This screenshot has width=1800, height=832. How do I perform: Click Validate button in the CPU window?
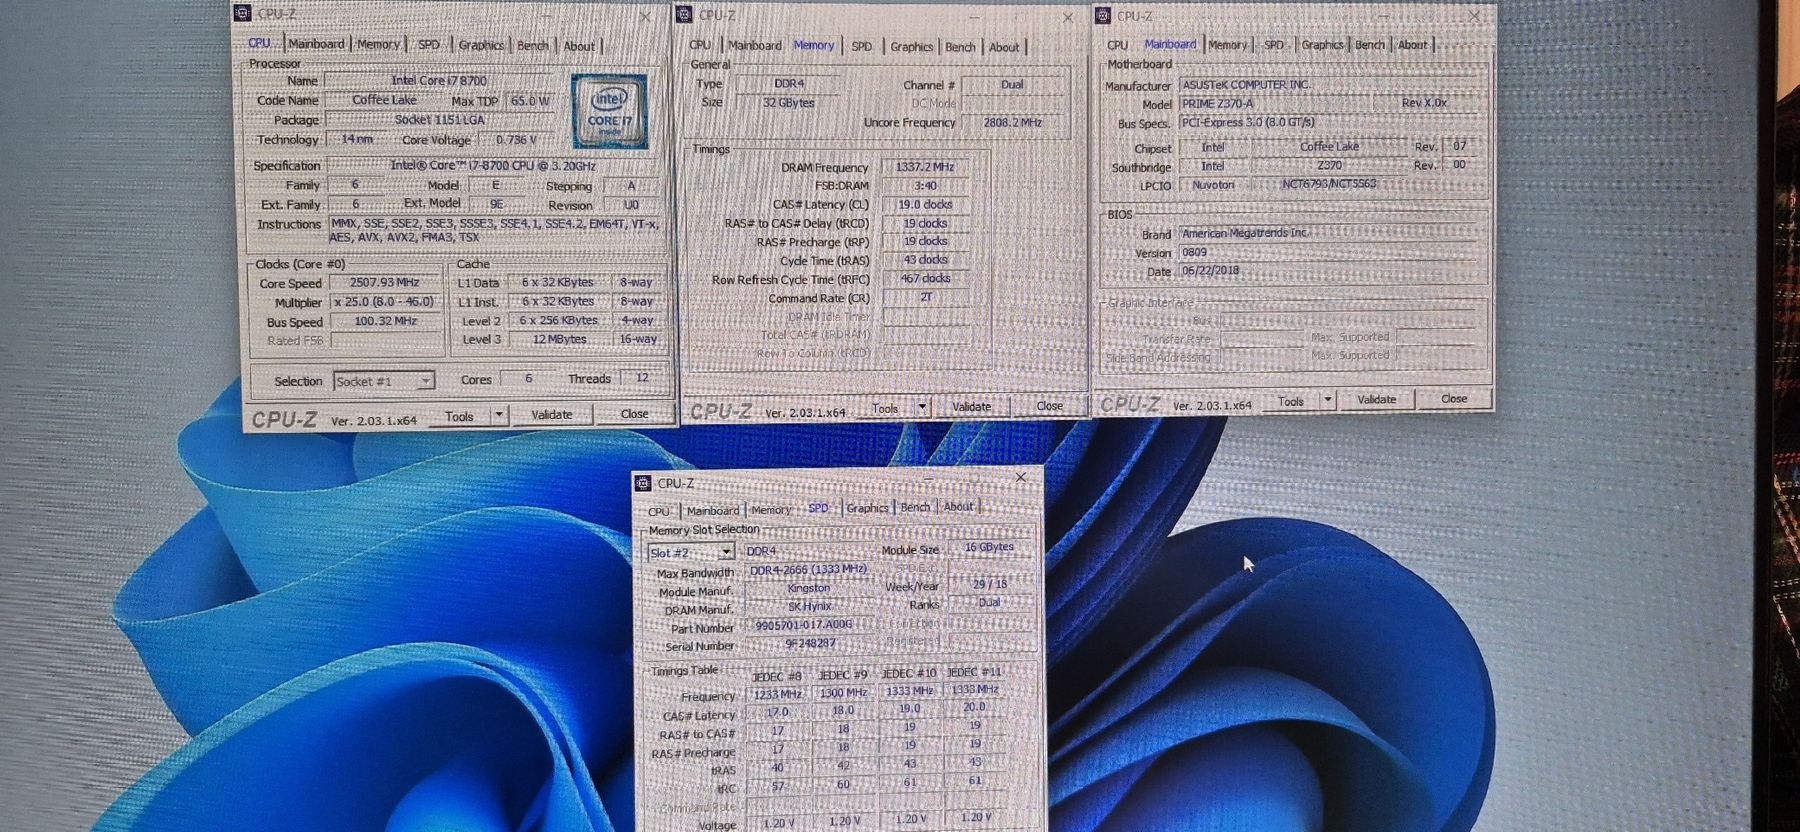[x=552, y=414]
